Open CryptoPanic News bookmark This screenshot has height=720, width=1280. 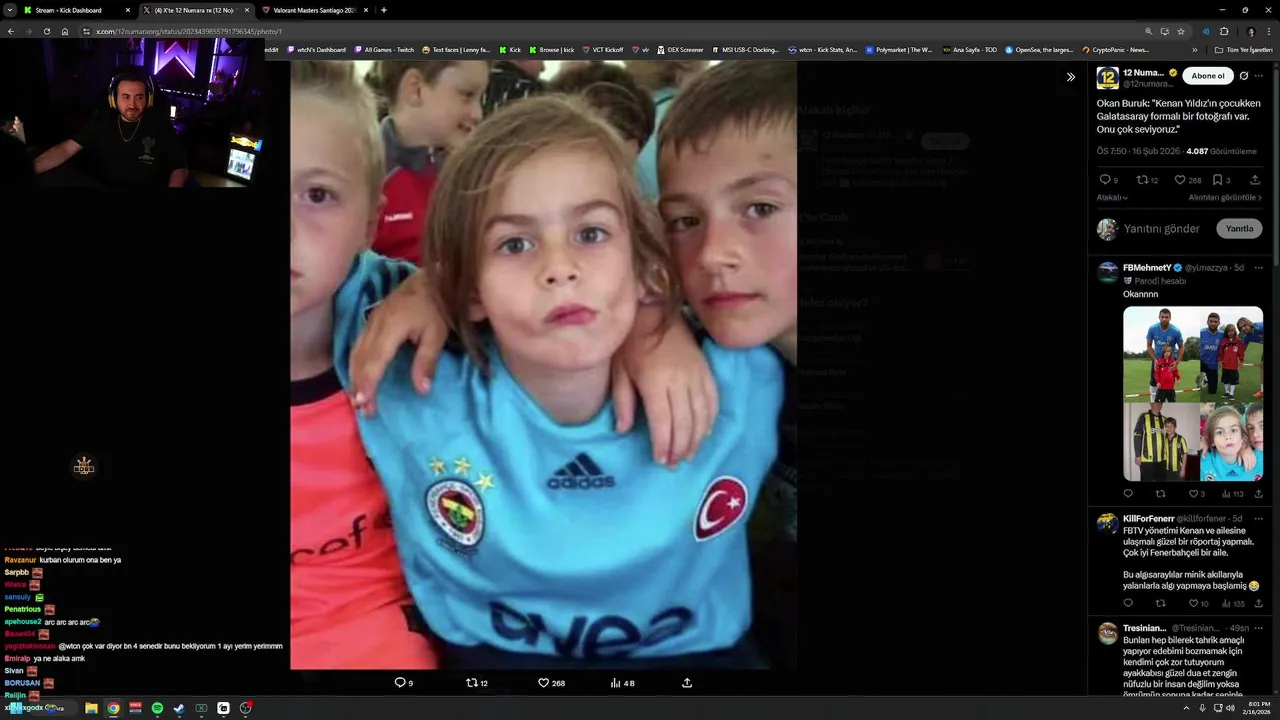1115,49
